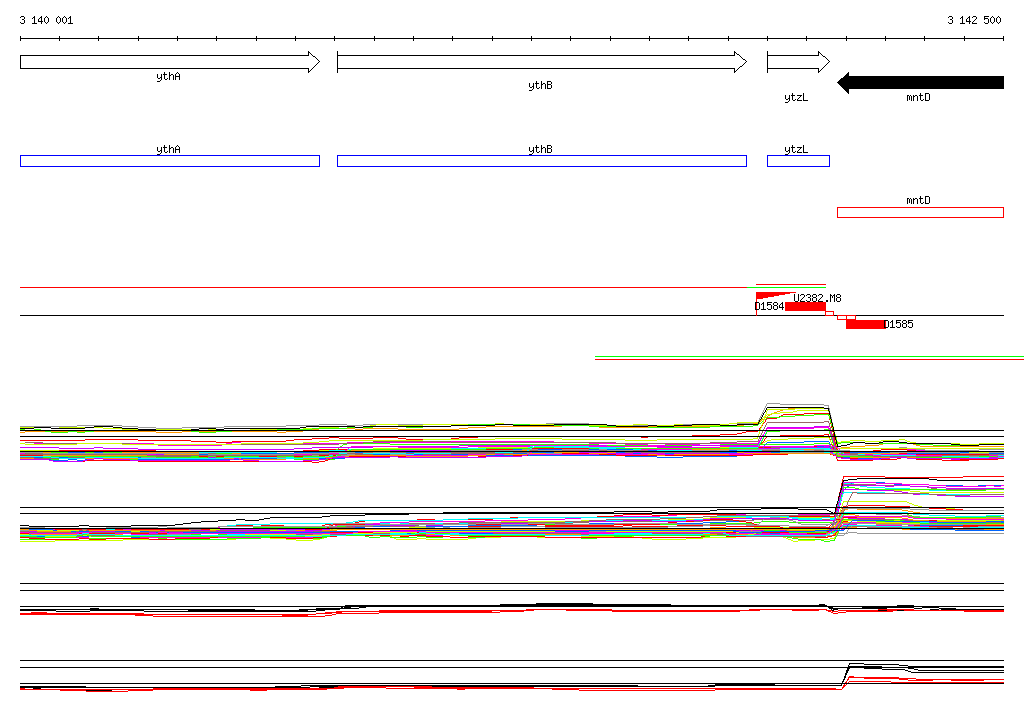Click the blue ythA annotation box
The width and height of the screenshot is (1024, 714).
click(x=170, y=161)
